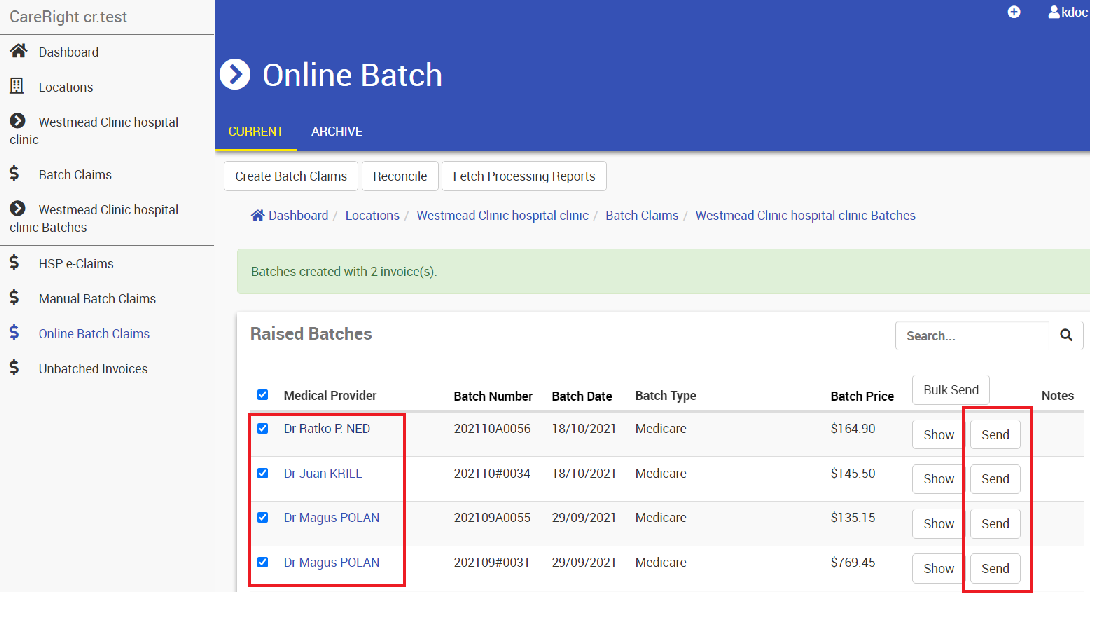Viewport: 1093px width, 618px height.
Task: Send the Dr Juan KHILL batch
Action: pos(995,479)
